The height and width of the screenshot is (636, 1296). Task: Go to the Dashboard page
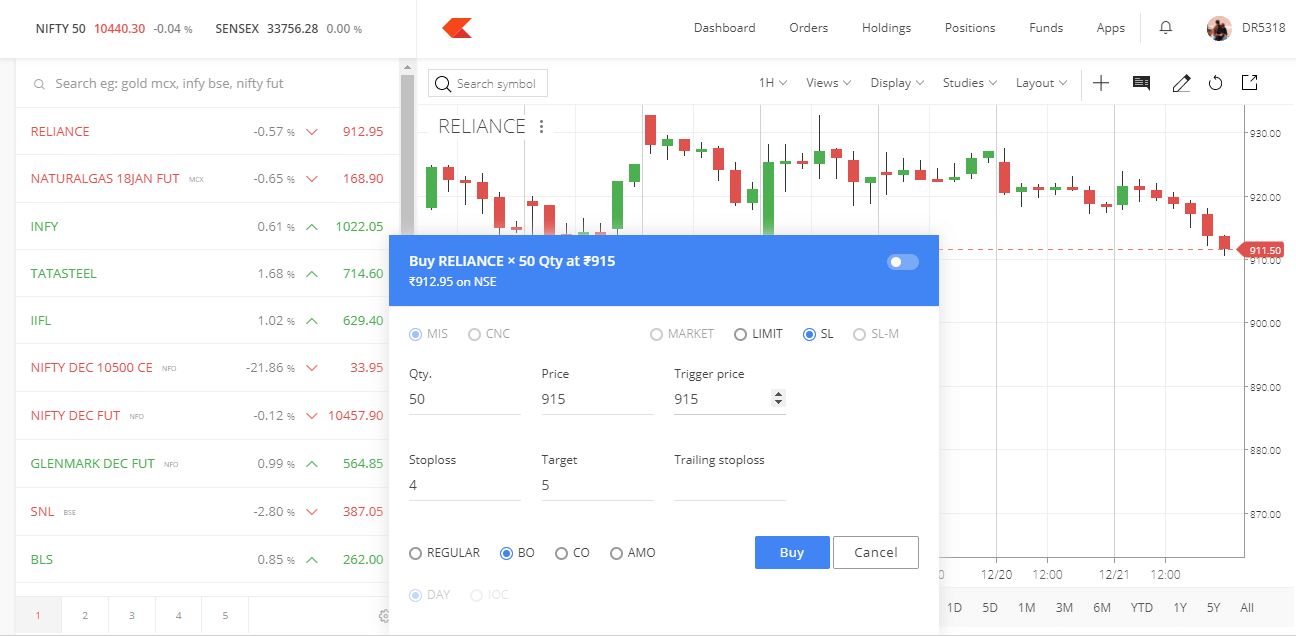(x=725, y=28)
